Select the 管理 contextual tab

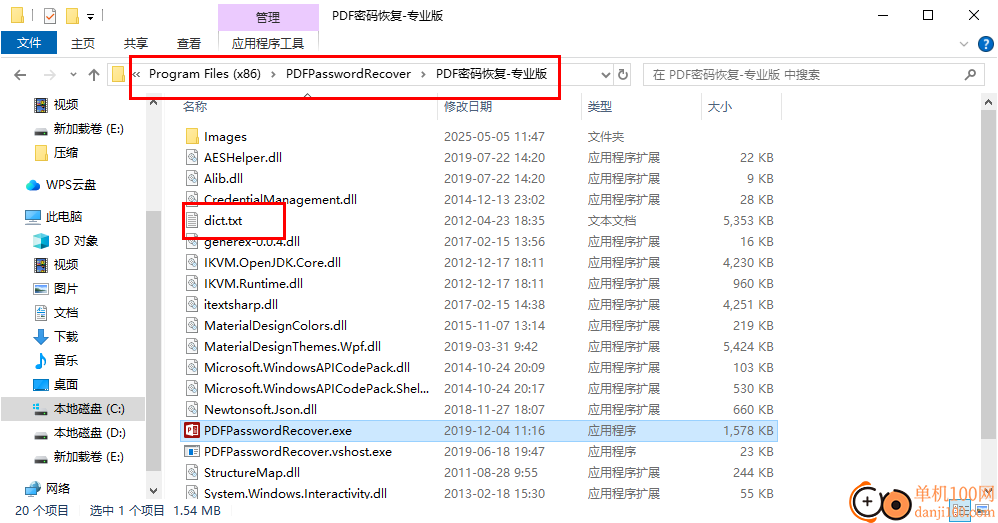pyautogui.click(x=268, y=17)
